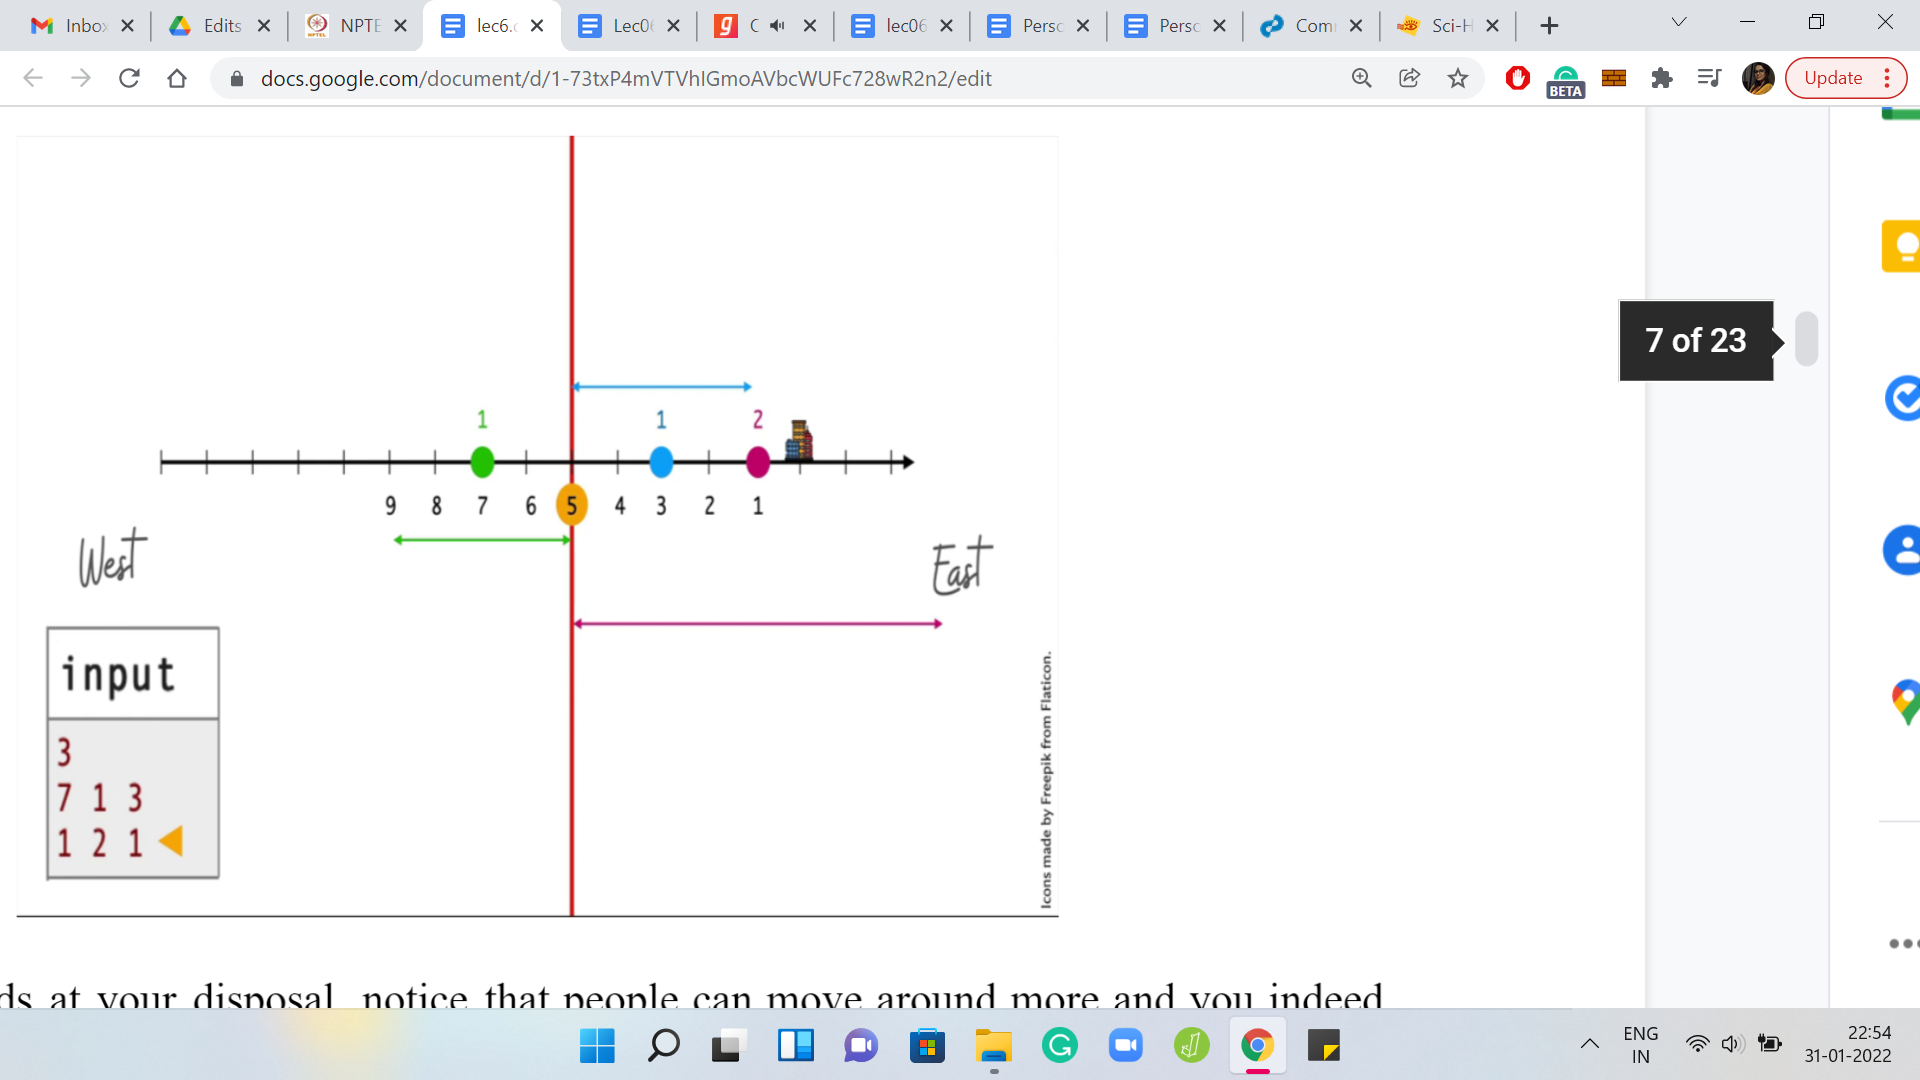Open the Extensions puzzle icon
This screenshot has width=1920, height=1080.
pos(1661,78)
